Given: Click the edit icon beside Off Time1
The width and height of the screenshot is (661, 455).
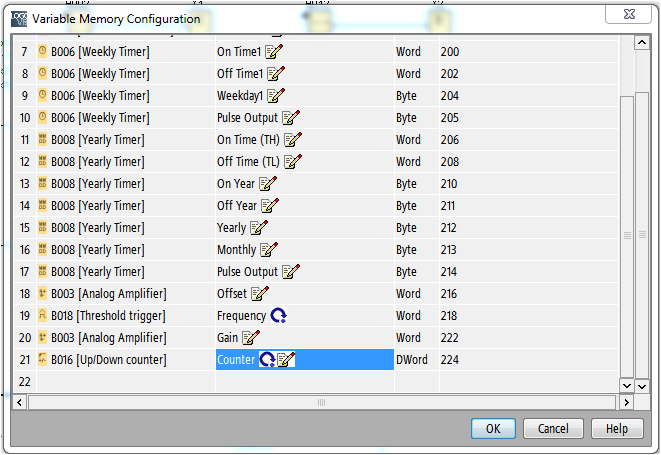Looking at the screenshot, I should click(276, 73).
